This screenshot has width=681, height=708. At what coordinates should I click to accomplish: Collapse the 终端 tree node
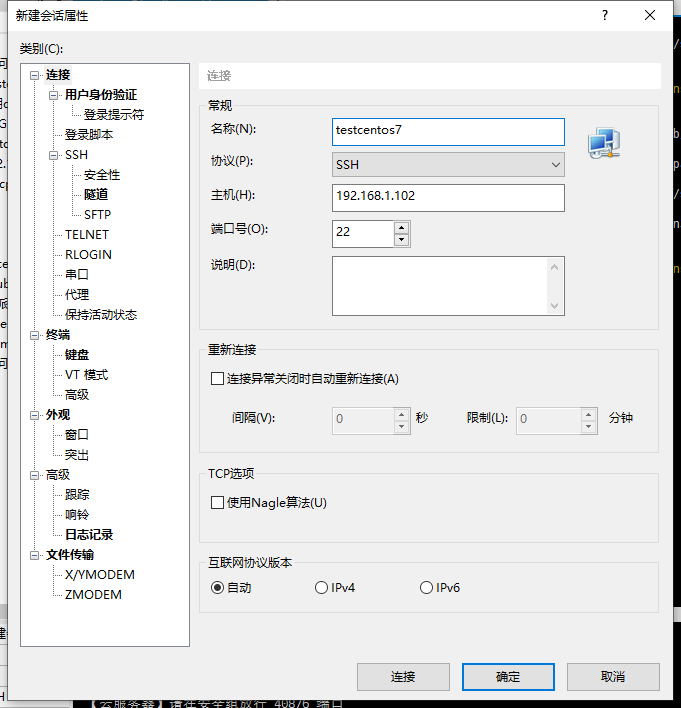(x=34, y=335)
